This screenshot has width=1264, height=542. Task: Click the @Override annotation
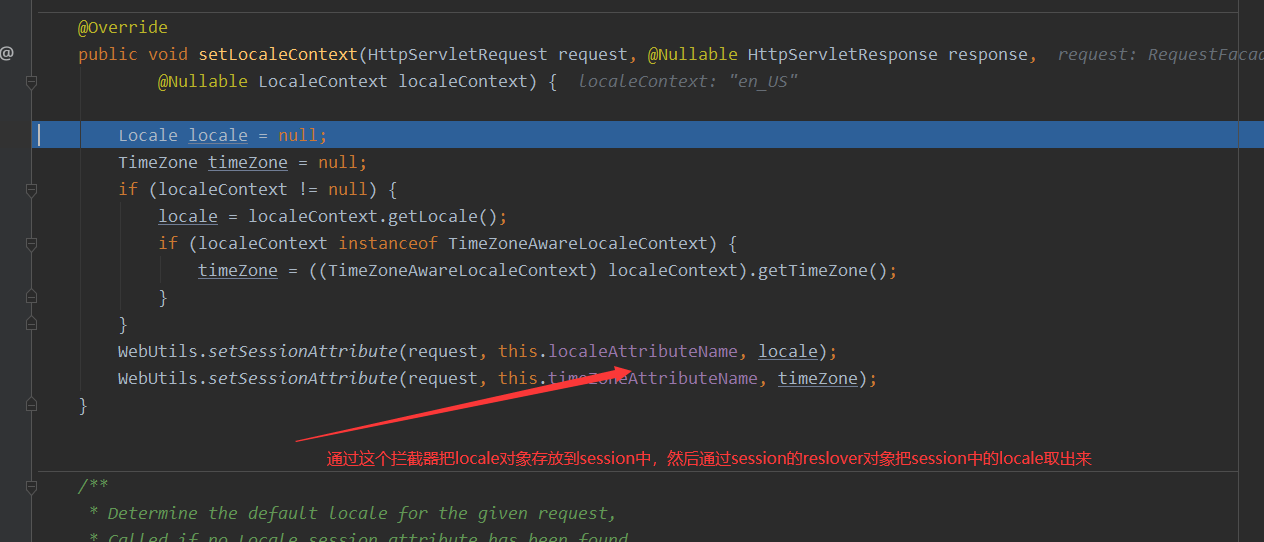[x=123, y=27]
